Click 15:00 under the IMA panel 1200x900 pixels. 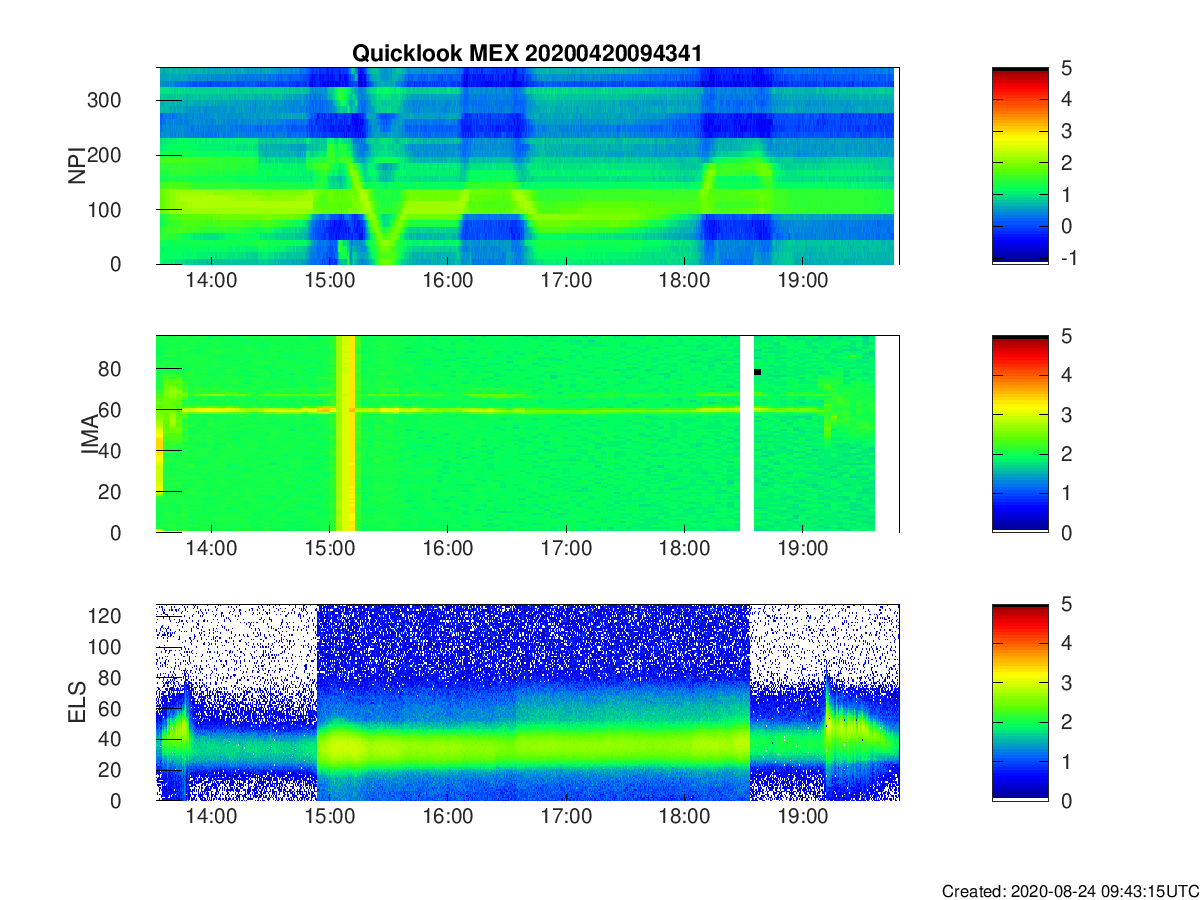point(330,549)
